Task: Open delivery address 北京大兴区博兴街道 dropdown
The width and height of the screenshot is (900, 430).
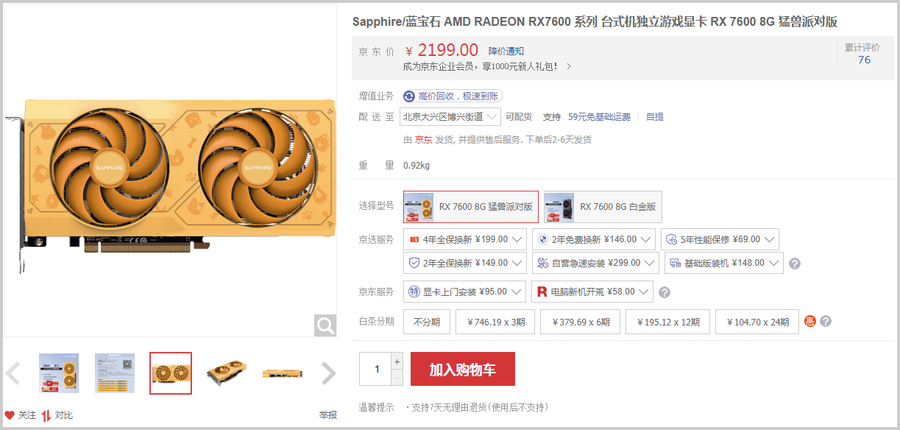Action: [x=451, y=117]
